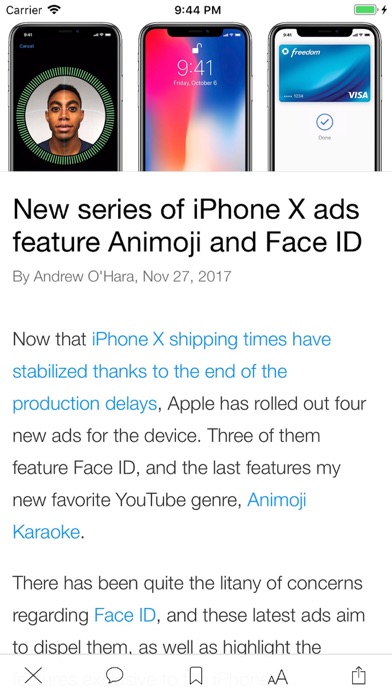Image resolution: width=392 pixels, height=696 pixels.
Task: Follow the Face ID link
Action: coord(125,615)
